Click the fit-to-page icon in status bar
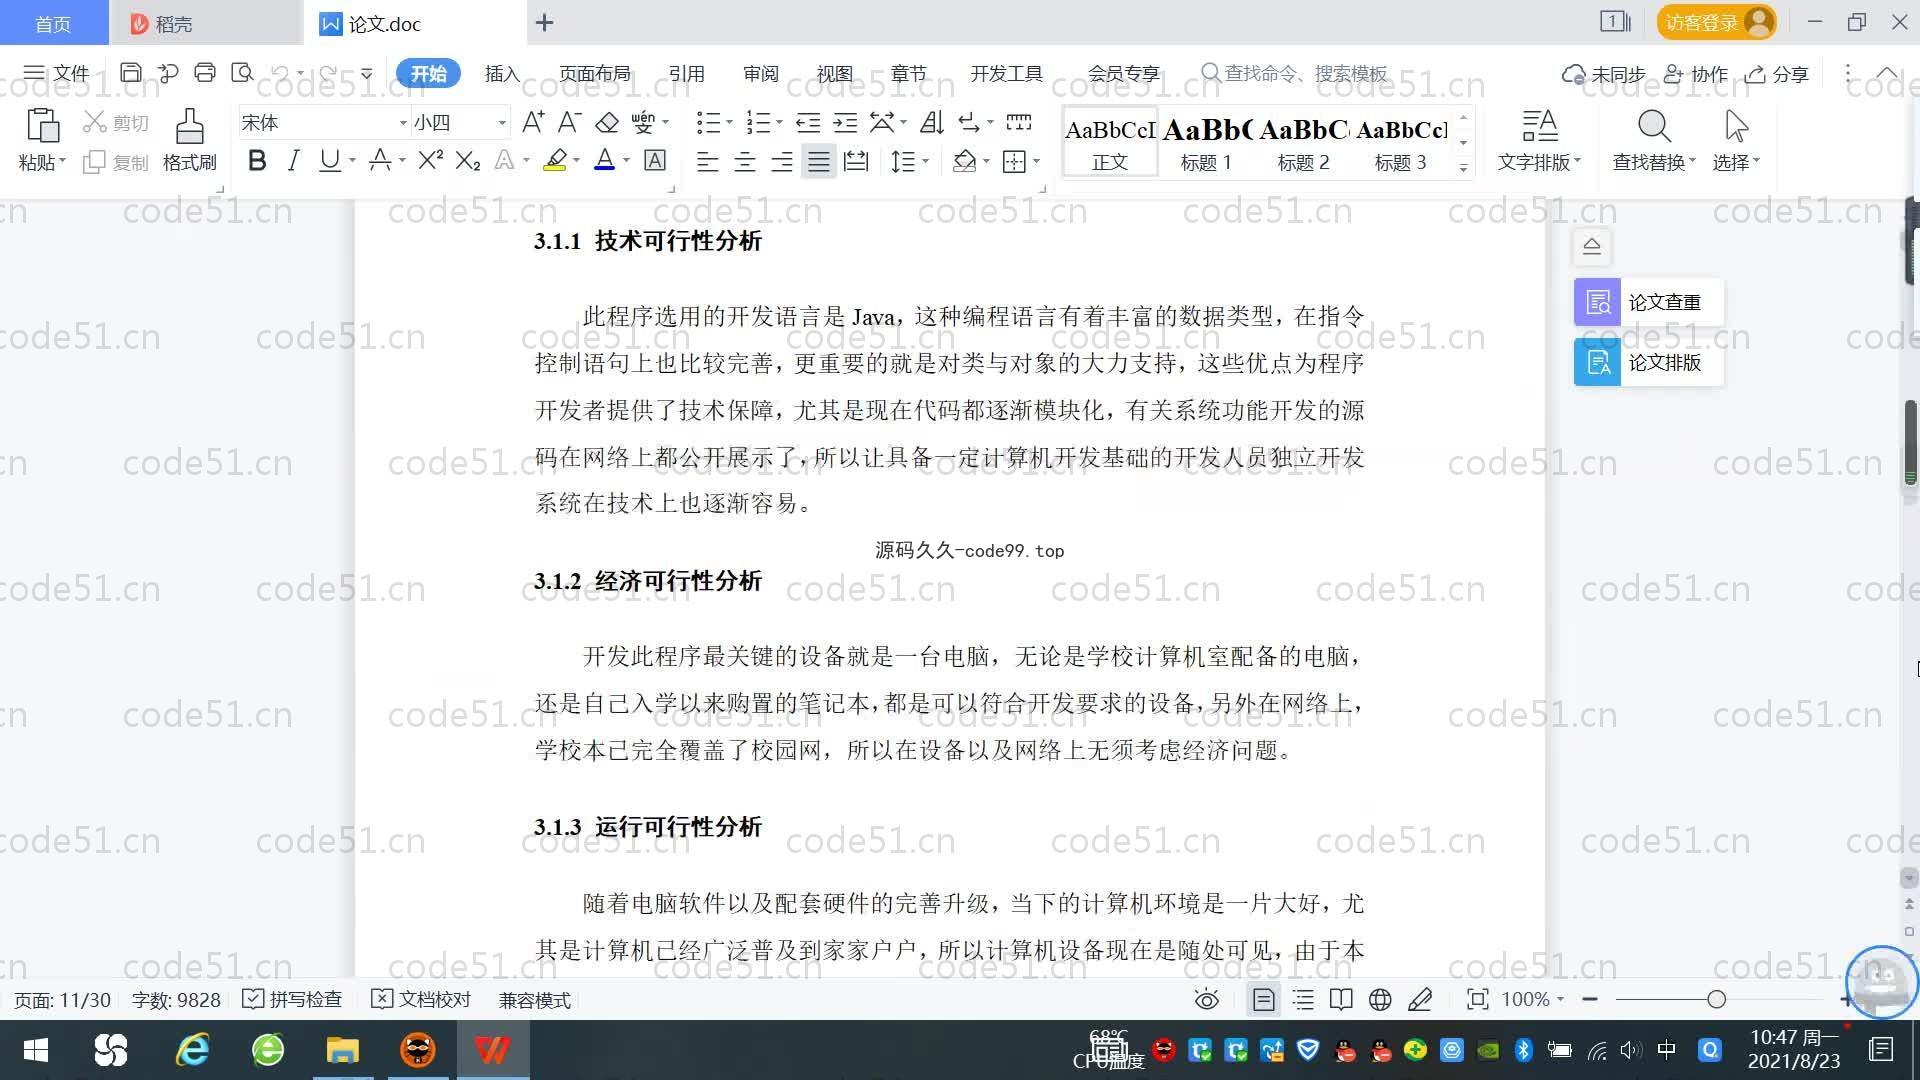Screen dimensions: 1920x1080 tap(1477, 999)
